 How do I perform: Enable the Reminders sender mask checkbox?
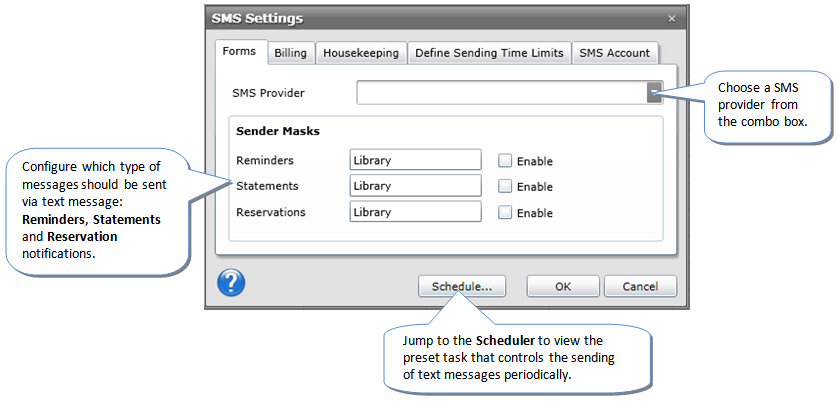click(505, 160)
